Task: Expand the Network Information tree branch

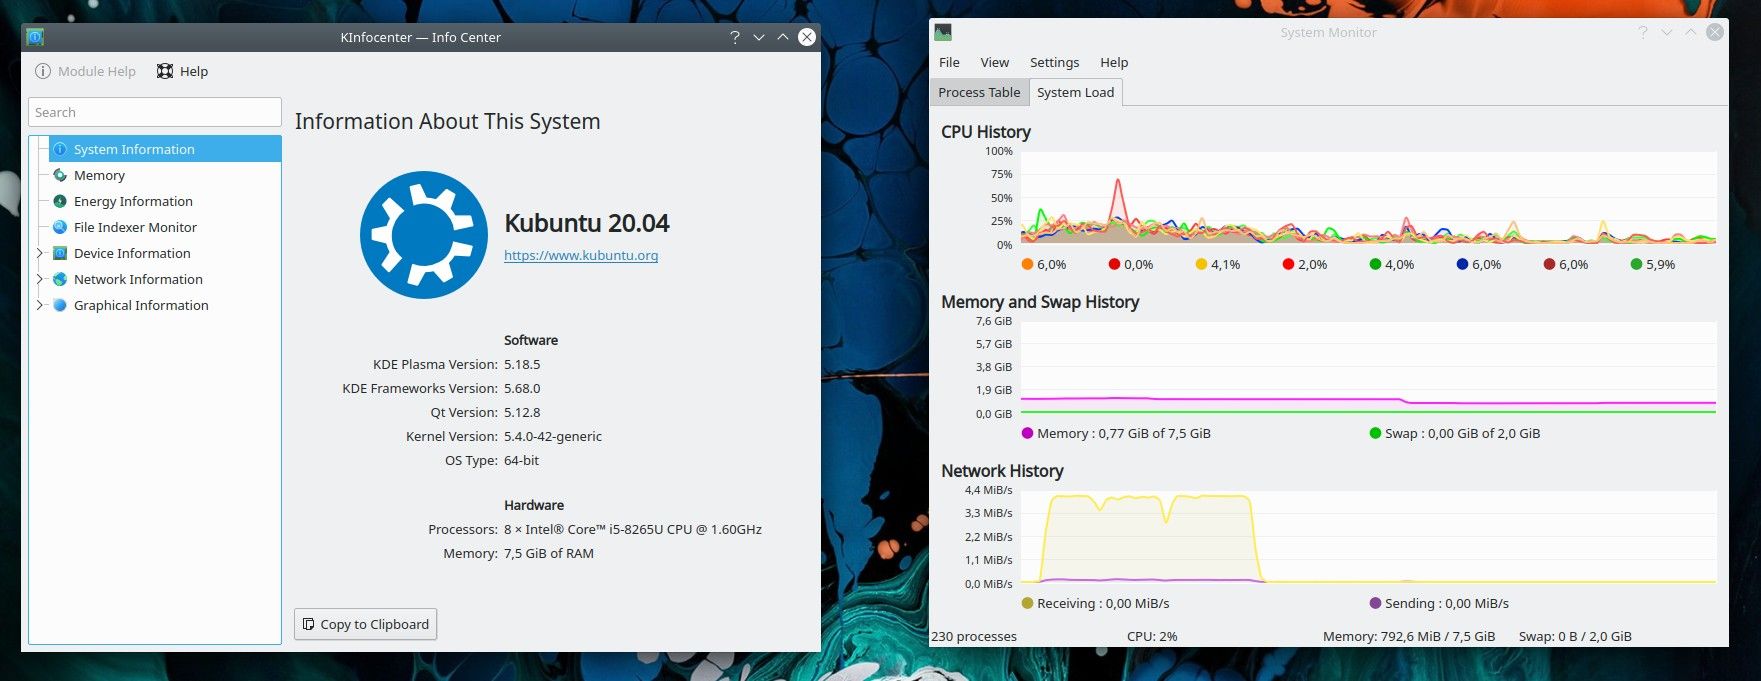Action: [x=40, y=279]
